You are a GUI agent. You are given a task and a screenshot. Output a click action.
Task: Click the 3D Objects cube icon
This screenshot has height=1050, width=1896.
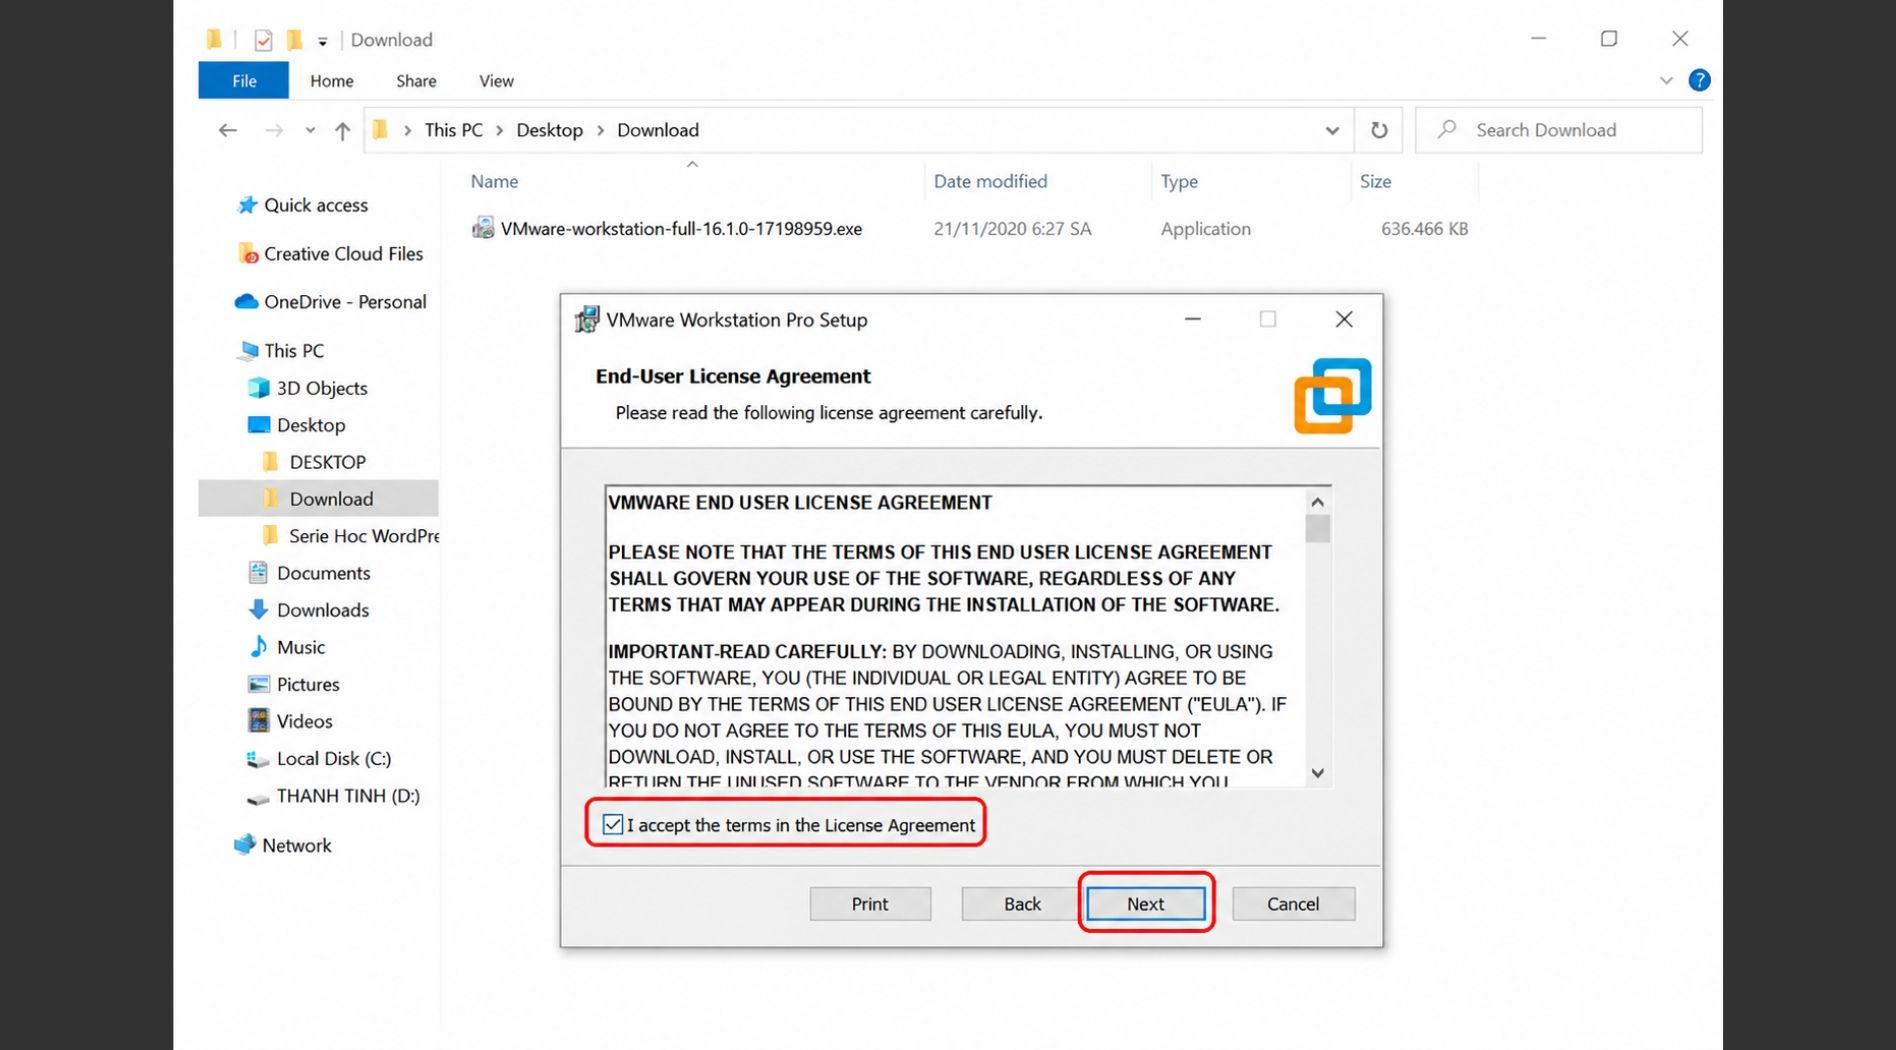(x=258, y=387)
